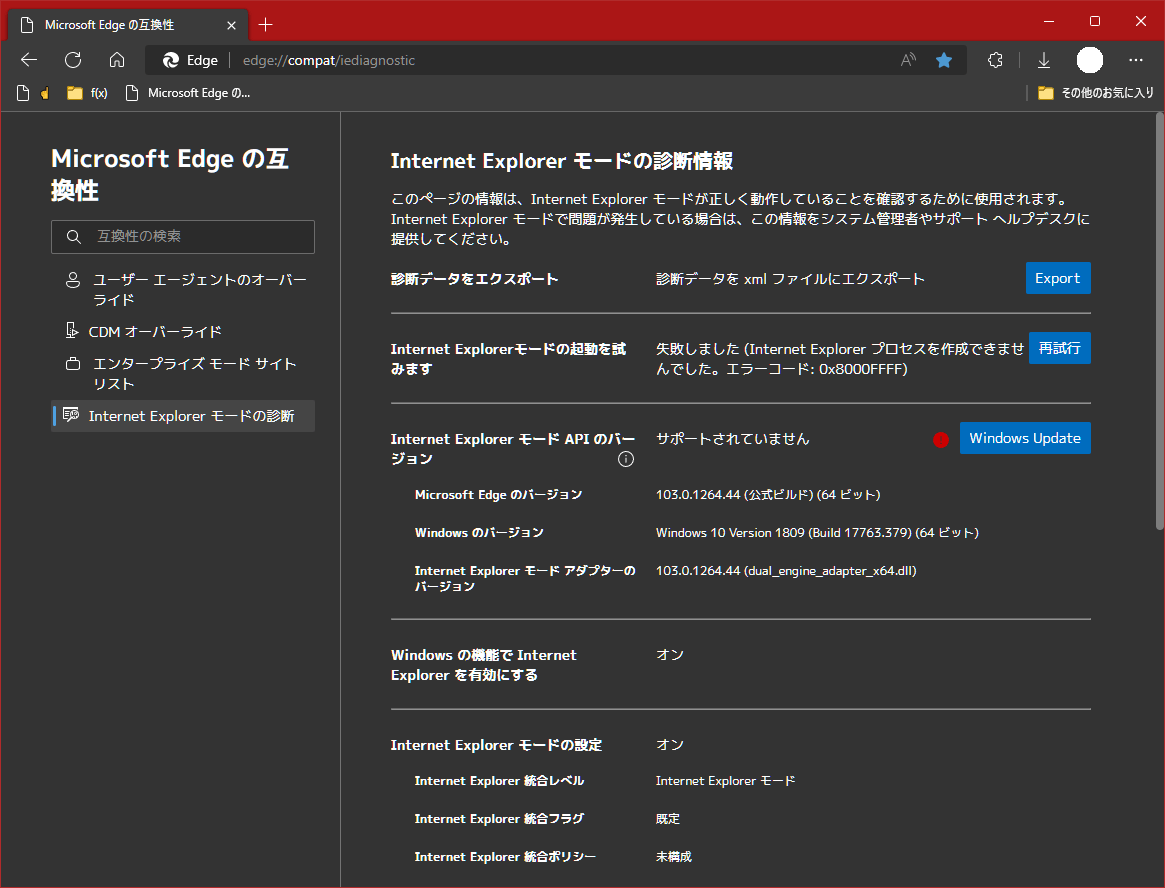The height and width of the screenshot is (888, 1165).
Task: Toggle the favorites star icon
Action: (x=944, y=60)
